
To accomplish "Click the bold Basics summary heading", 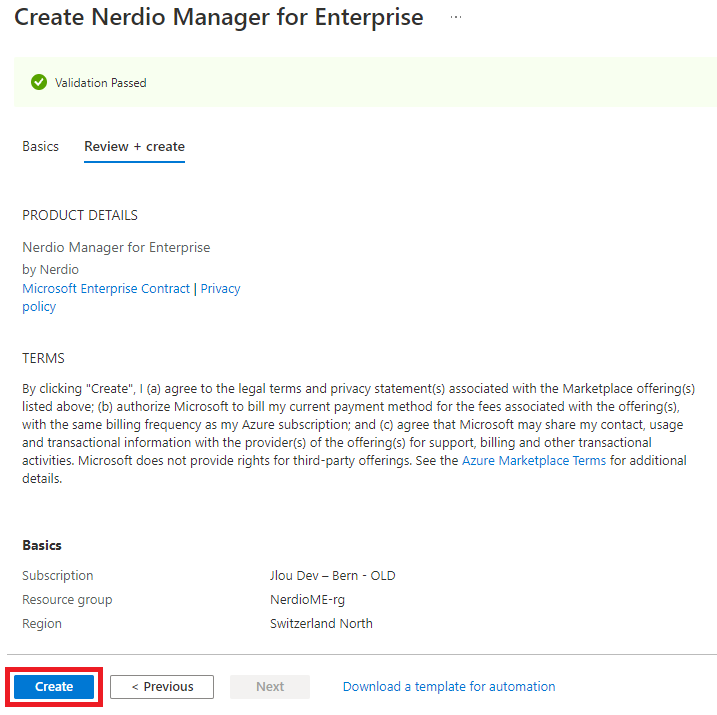I will tap(42, 545).
